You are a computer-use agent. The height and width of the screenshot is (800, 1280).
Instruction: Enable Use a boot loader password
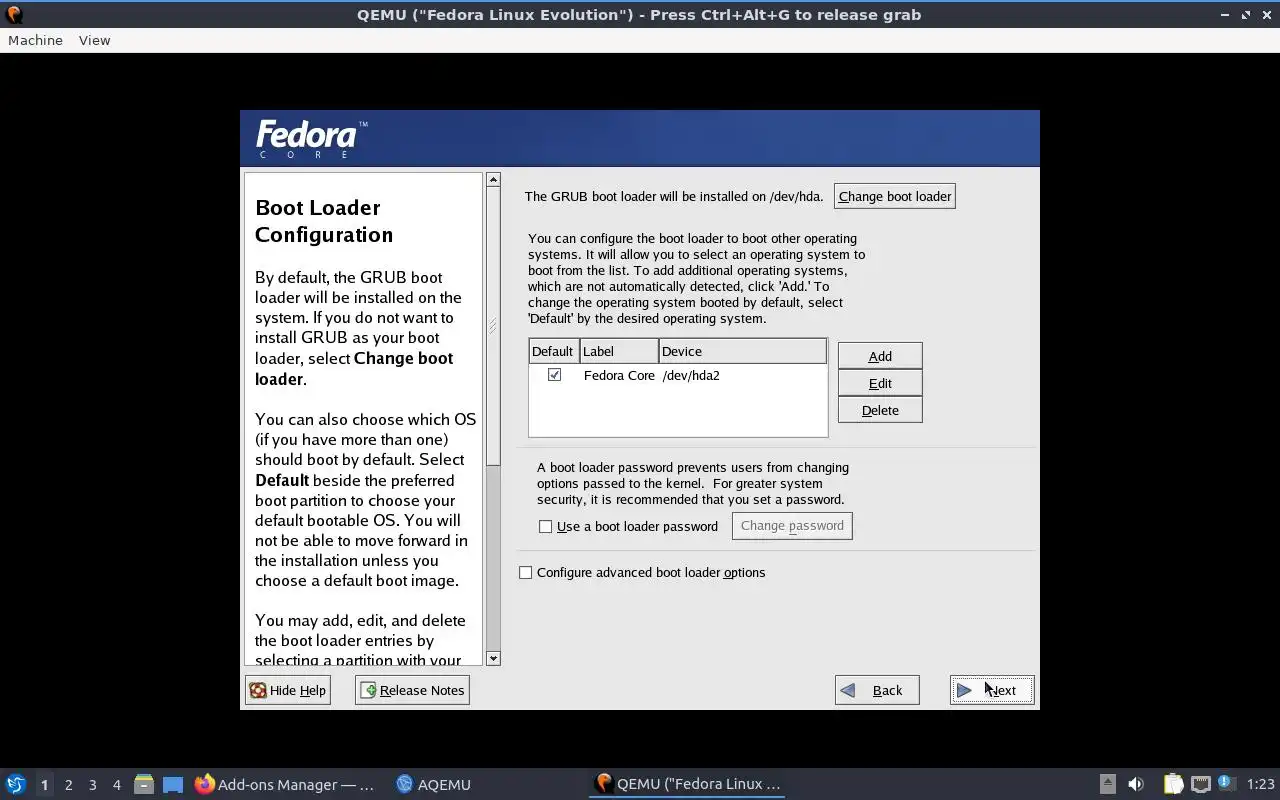(x=546, y=526)
